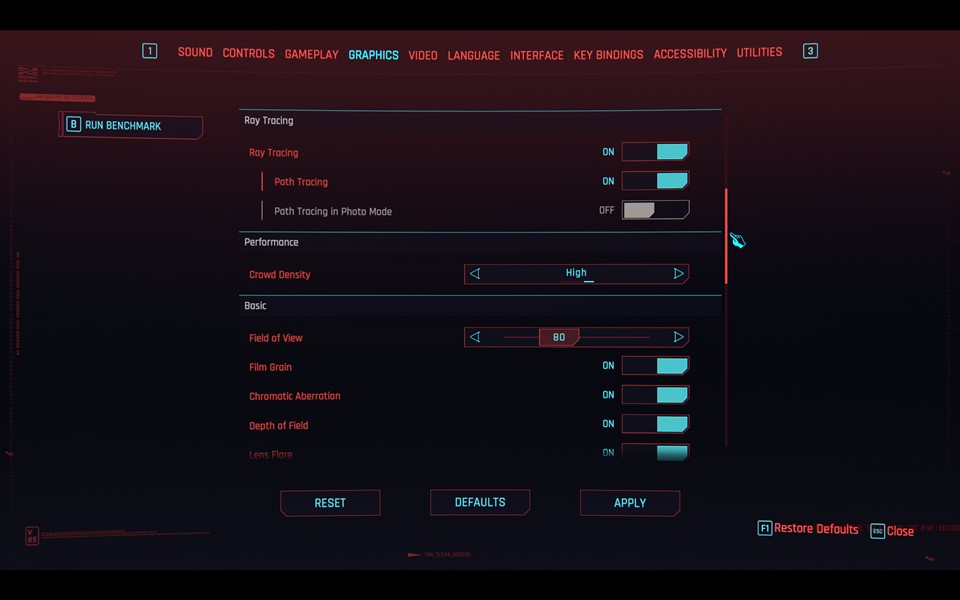
Task: Click the '1' previous tab key icon
Action: coord(150,51)
